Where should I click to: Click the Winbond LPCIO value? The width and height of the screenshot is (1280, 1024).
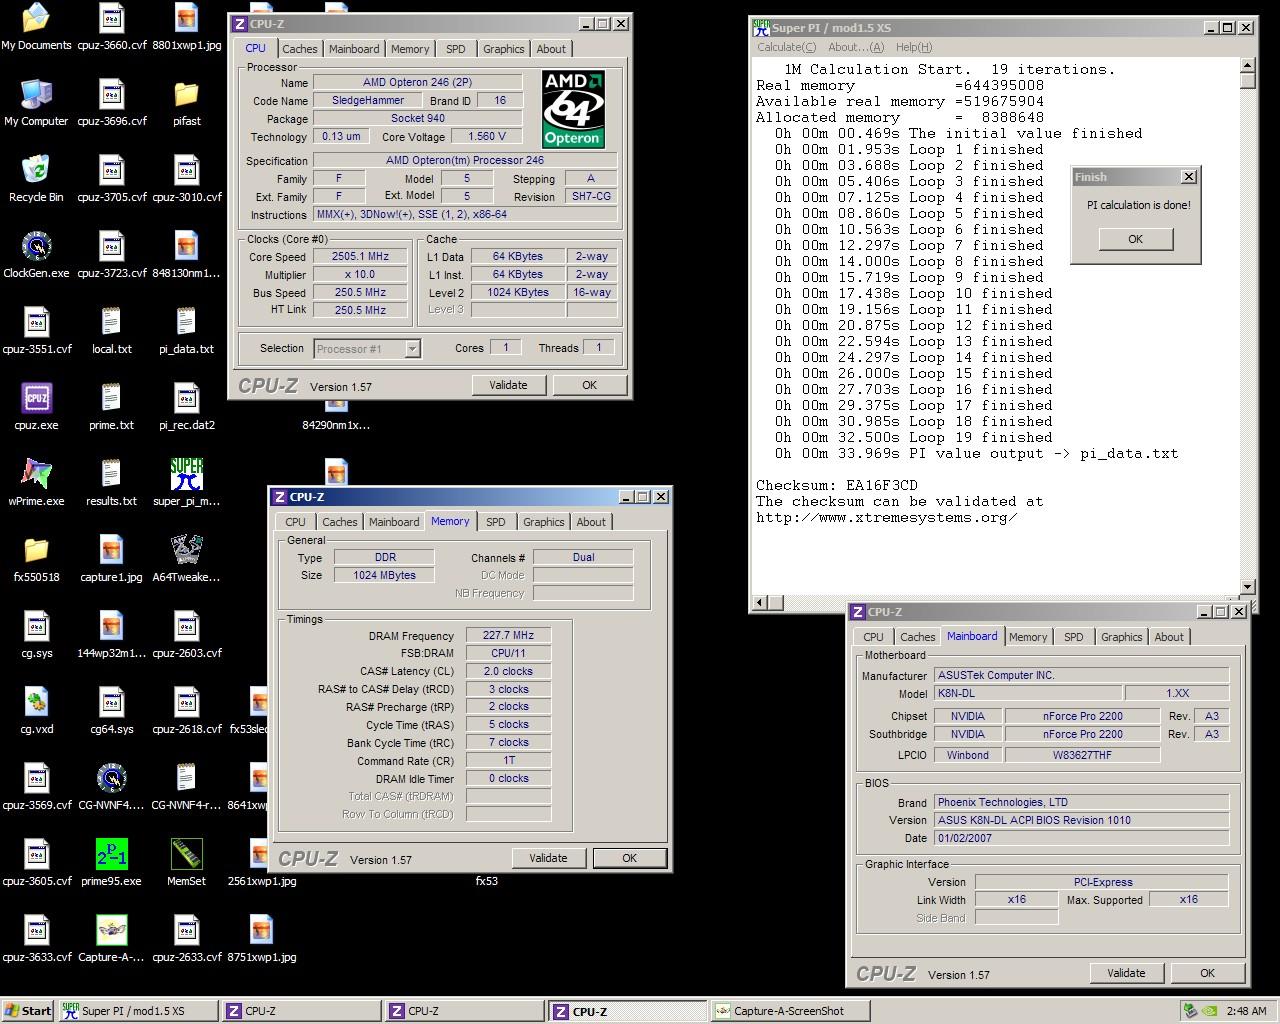(967, 756)
